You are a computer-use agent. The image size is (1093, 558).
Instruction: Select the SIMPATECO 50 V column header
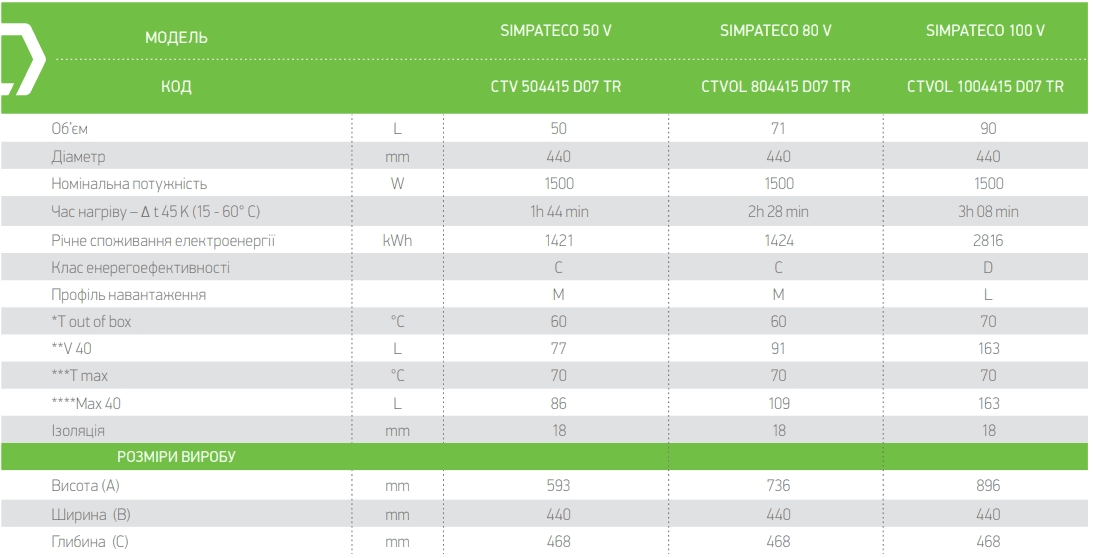[556, 31]
